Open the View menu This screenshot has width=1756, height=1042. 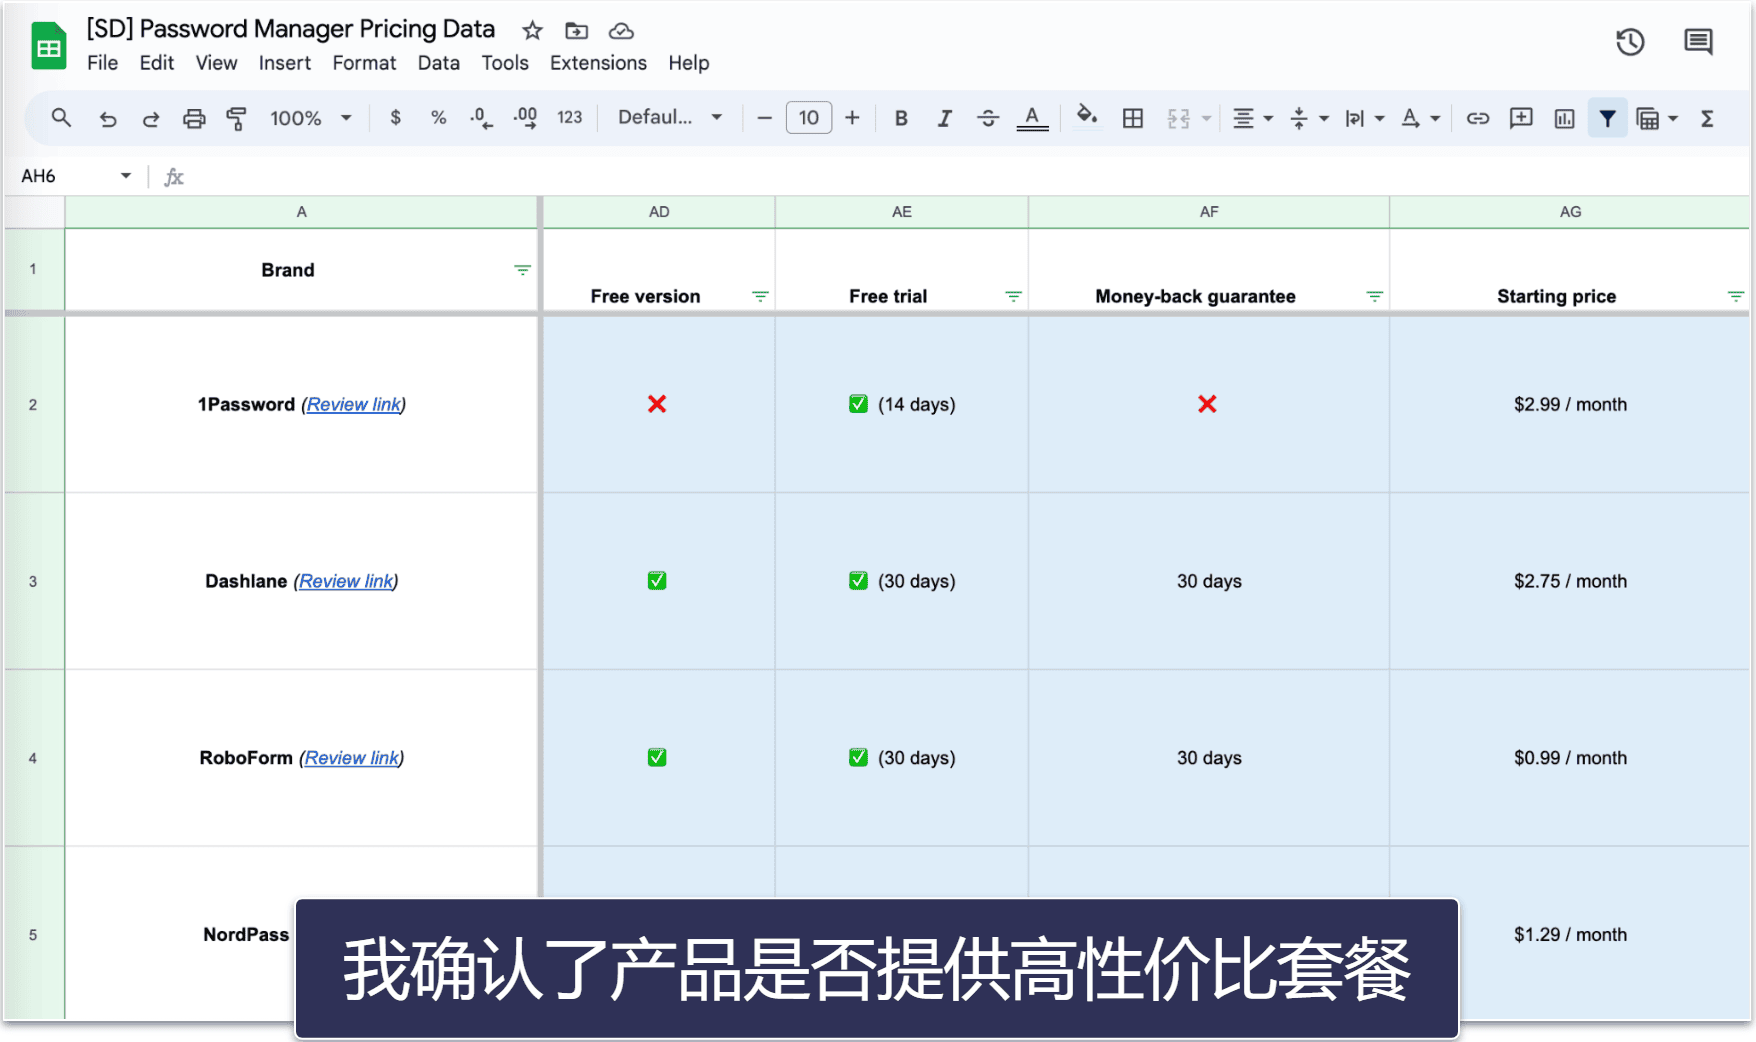[216, 63]
